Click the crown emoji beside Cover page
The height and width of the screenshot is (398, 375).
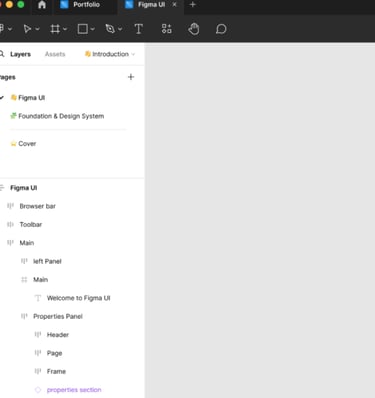[x=13, y=144]
